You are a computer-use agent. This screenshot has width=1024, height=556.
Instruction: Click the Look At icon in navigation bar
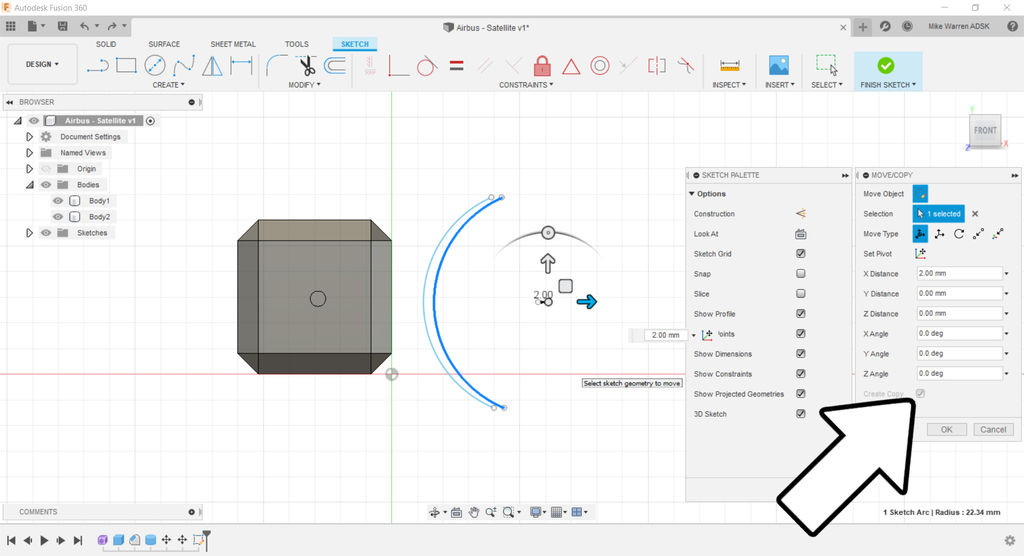456,512
